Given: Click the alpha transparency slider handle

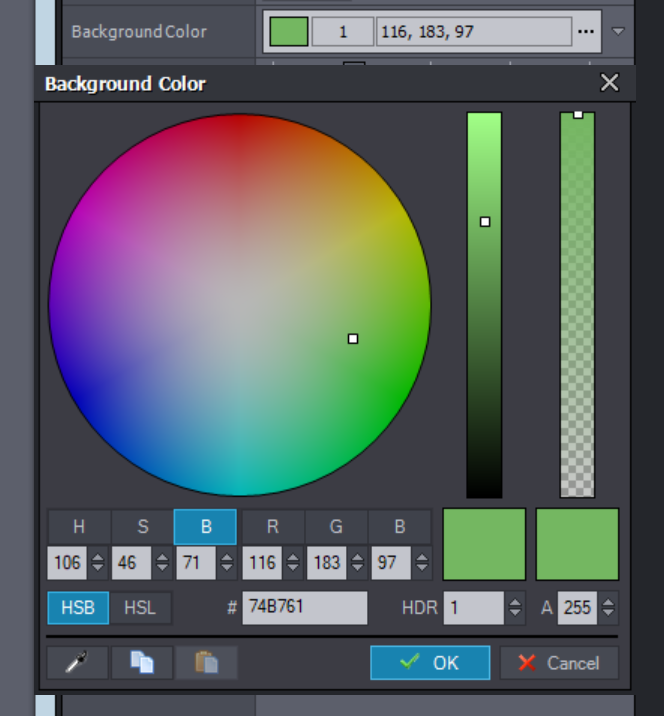Looking at the screenshot, I should pyautogui.click(x=578, y=115).
